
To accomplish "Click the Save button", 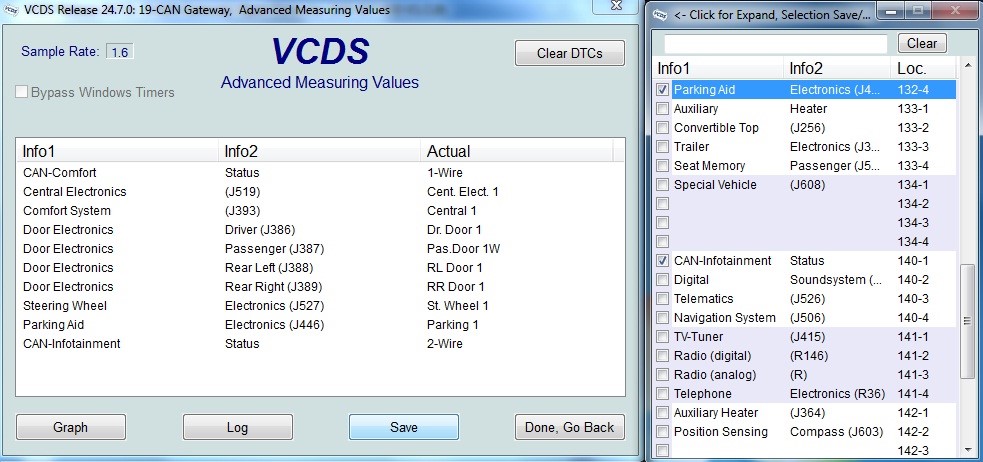I will pyautogui.click(x=404, y=428).
